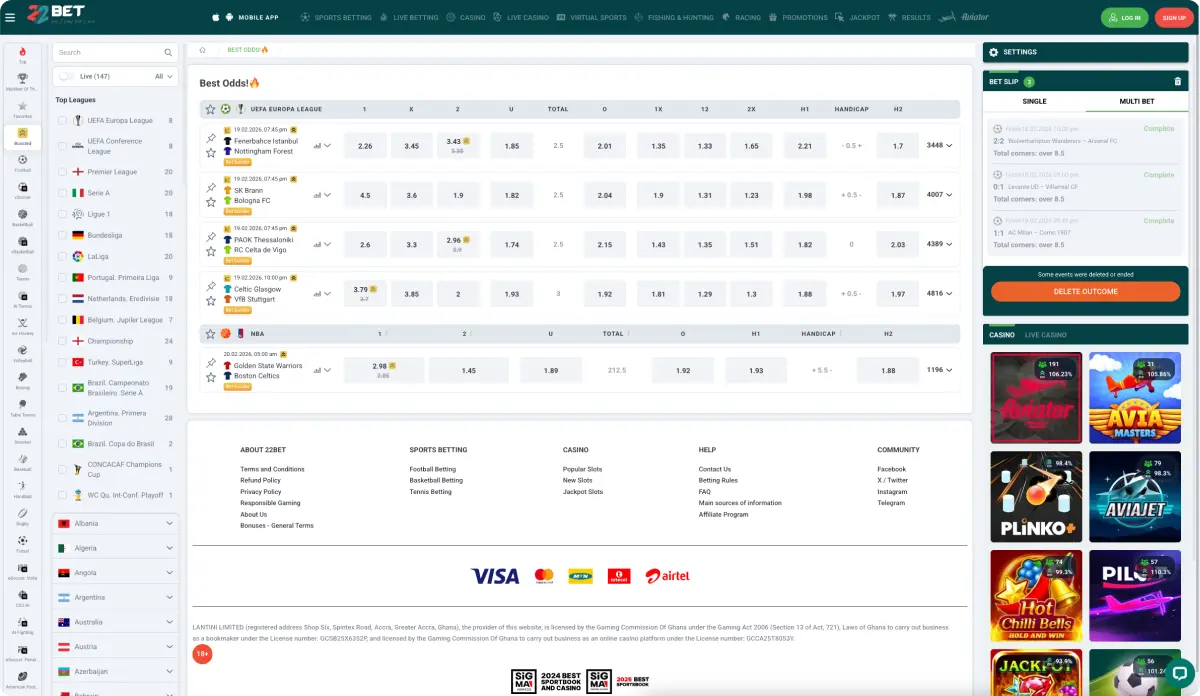The height and width of the screenshot is (696, 1200).
Task: Click the Mobile App link in the header
Action: click(x=260, y=17)
